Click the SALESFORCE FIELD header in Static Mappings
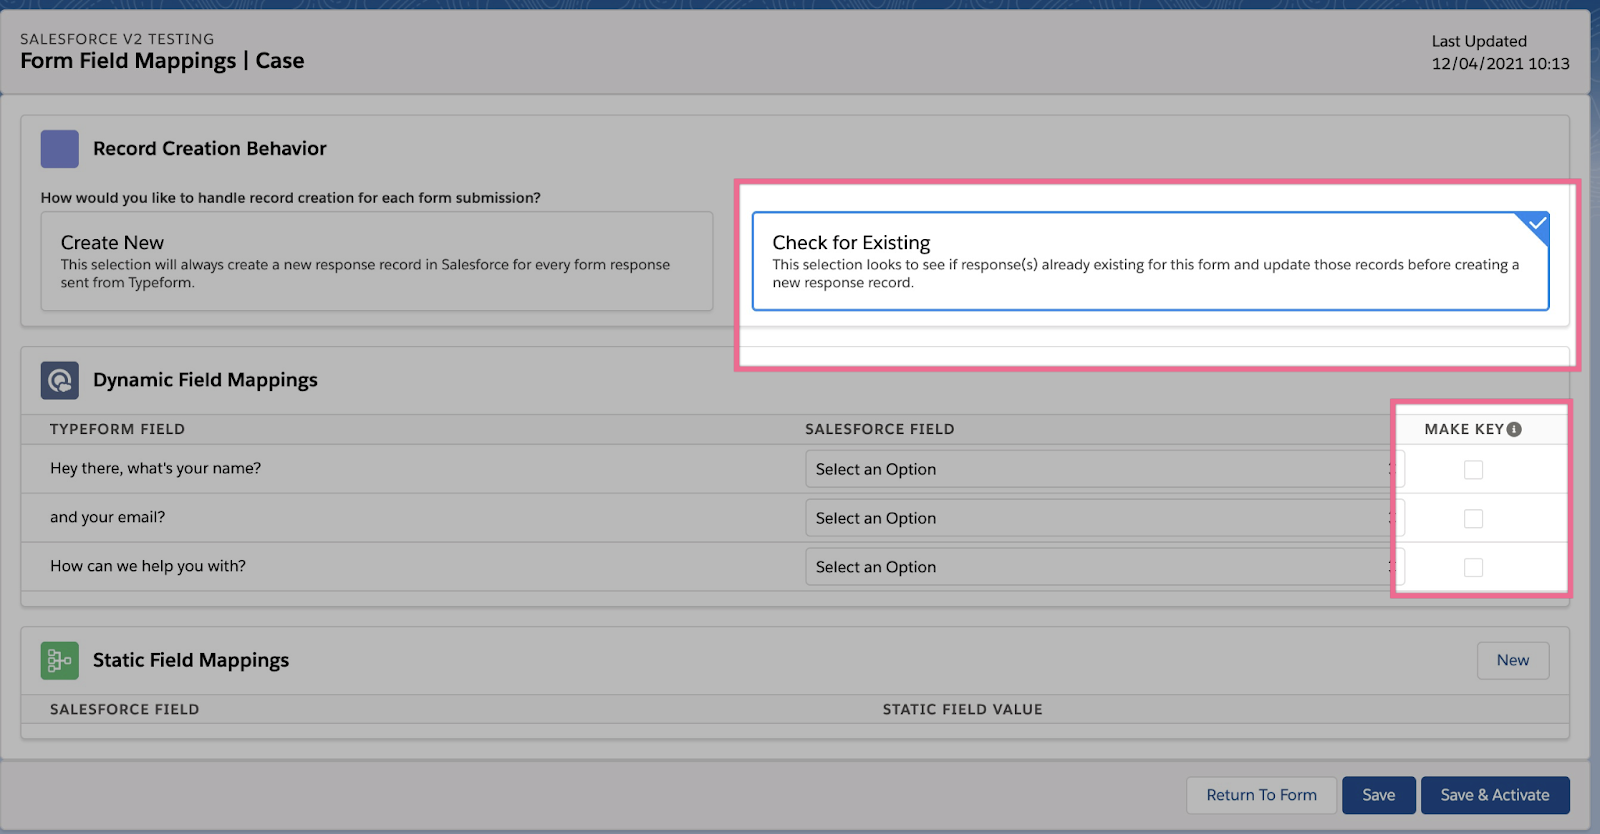 tap(125, 709)
